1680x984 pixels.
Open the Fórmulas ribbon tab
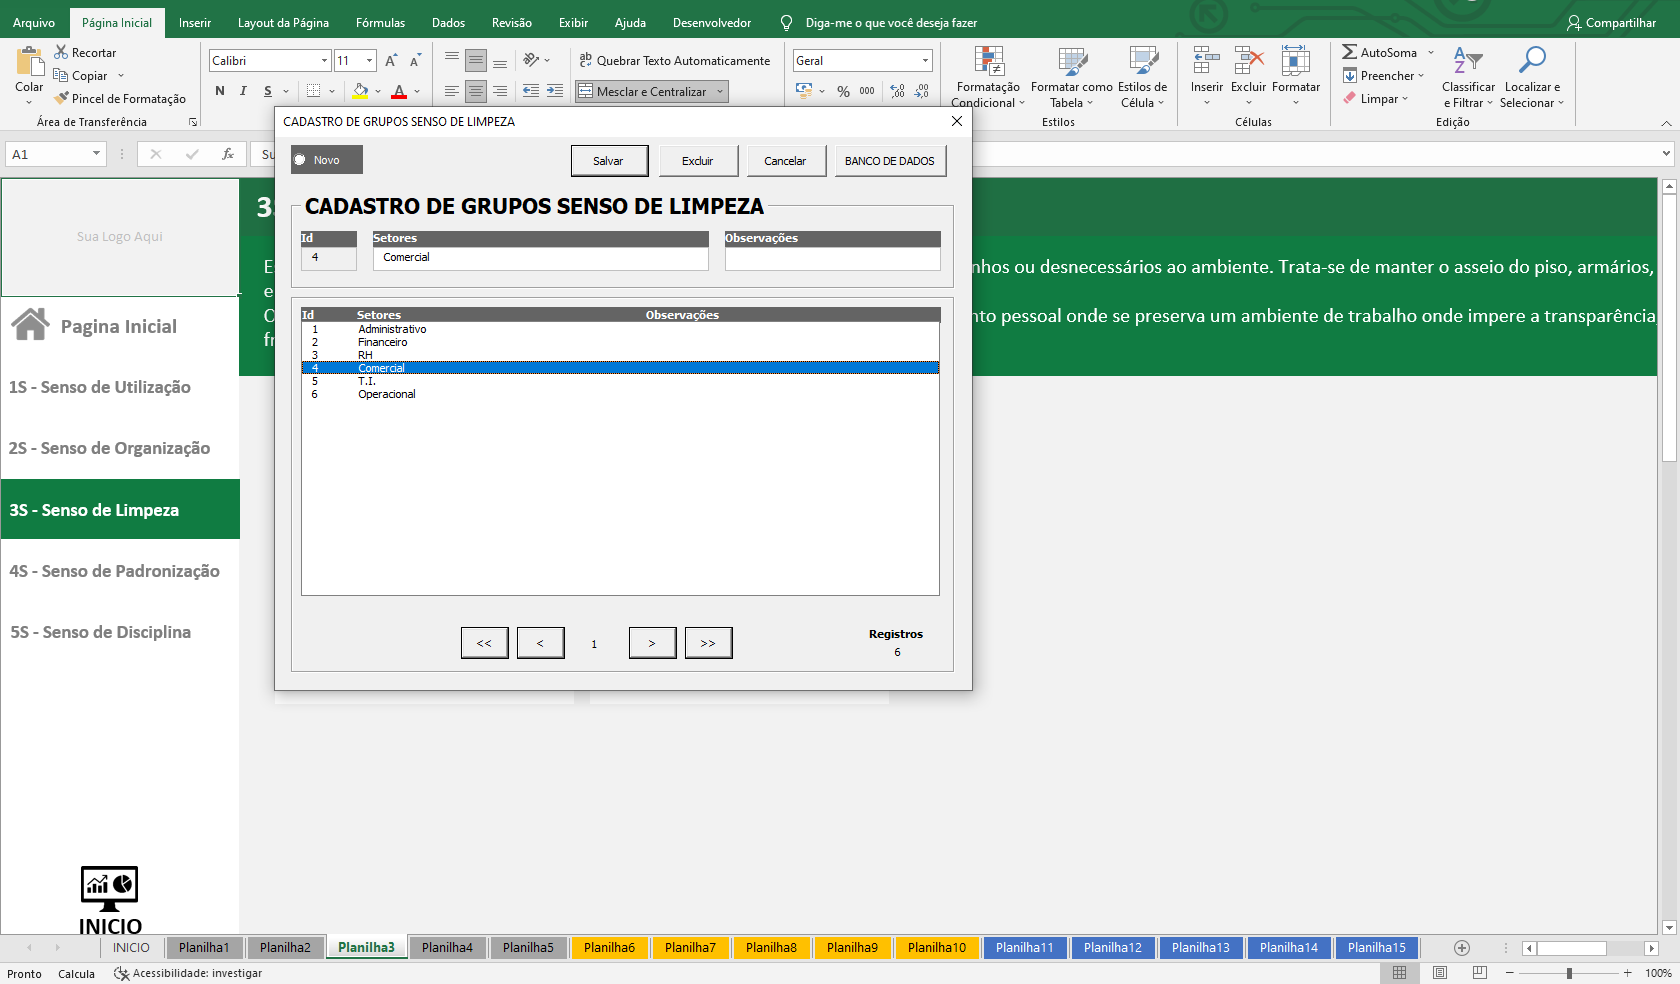pyautogui.click(x=380, y=22)
